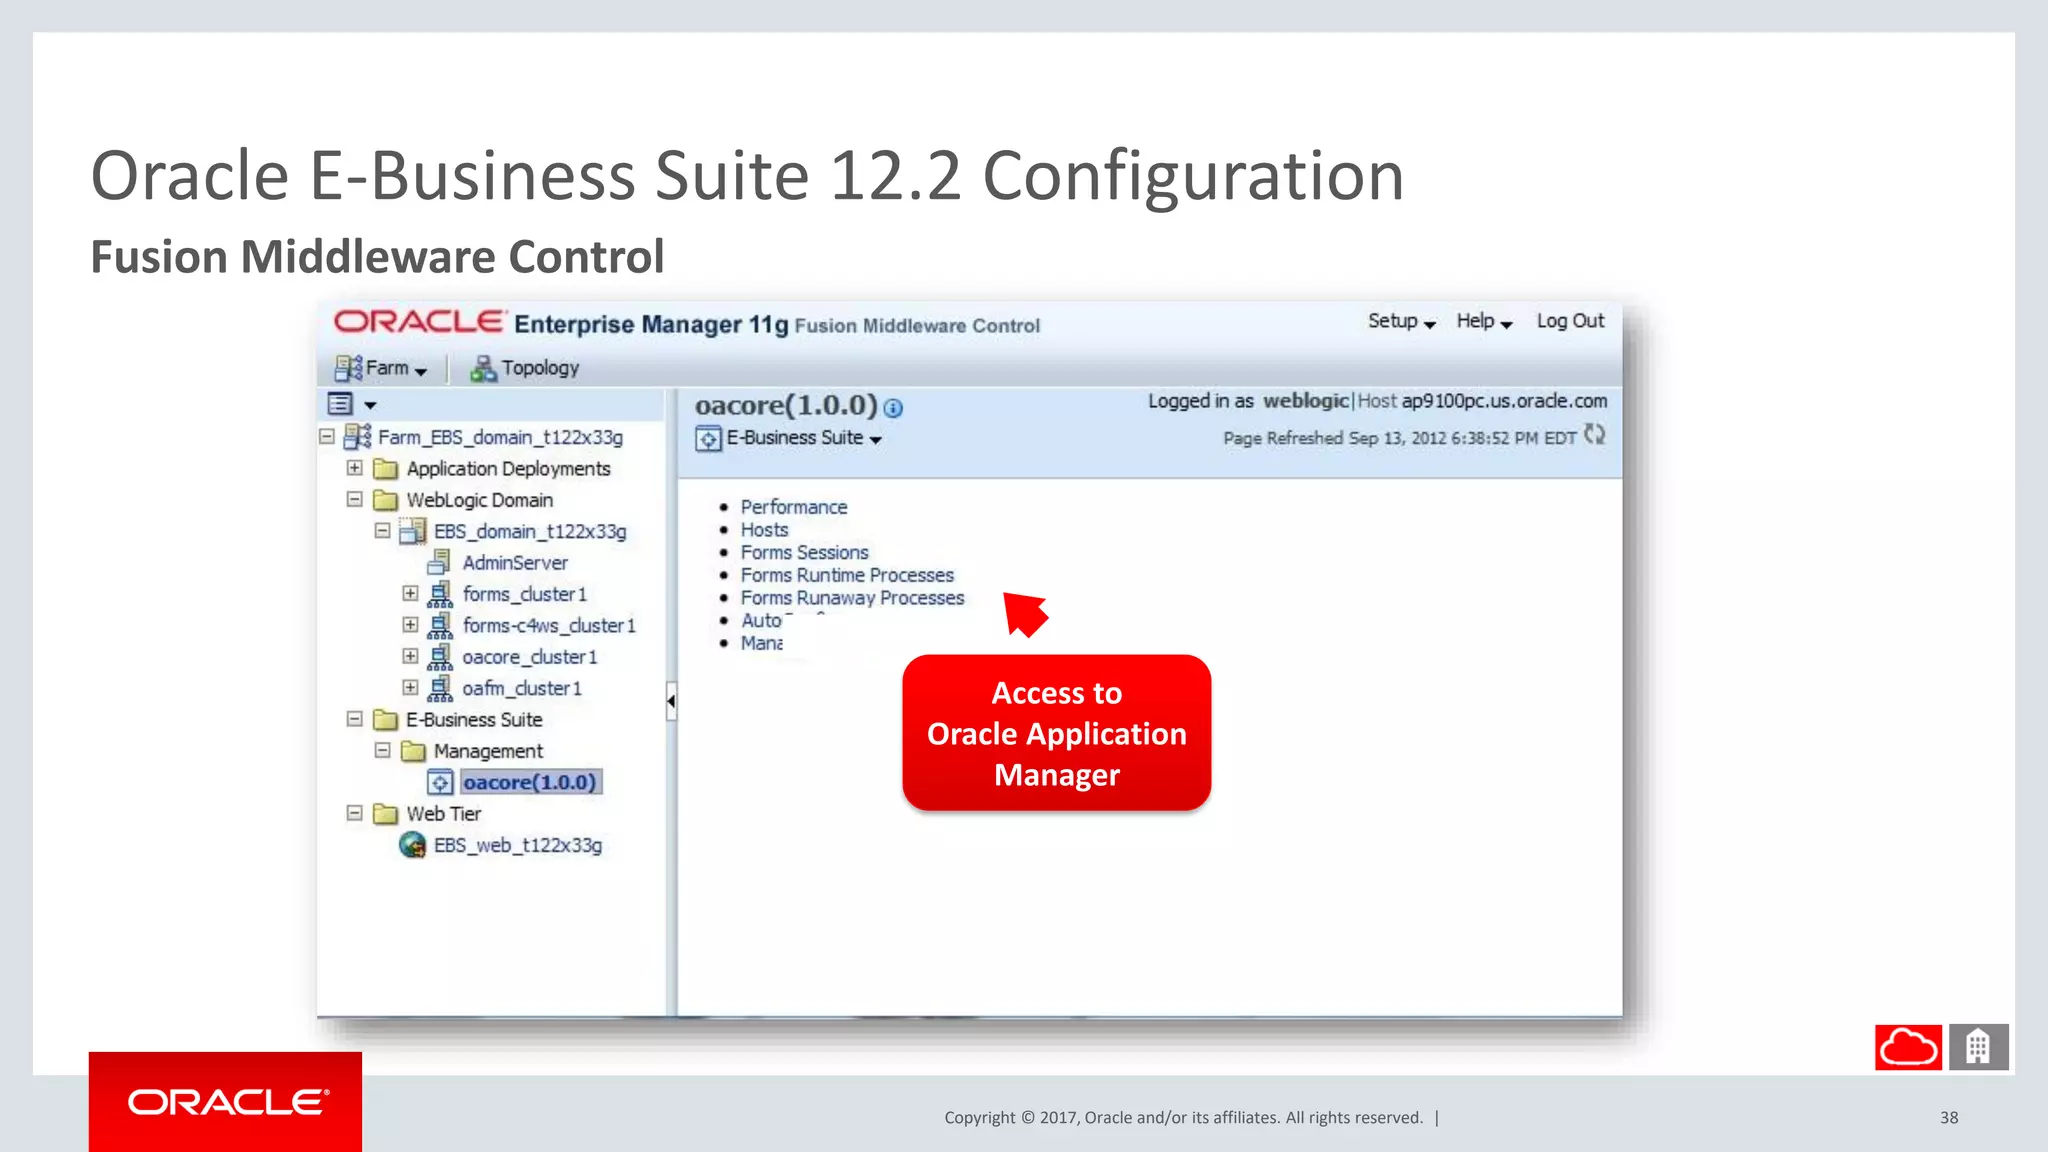Viewport: 2048px width, 1152px height.
Task: Select Application Deployments tree item
Action: tap(508, 468)
